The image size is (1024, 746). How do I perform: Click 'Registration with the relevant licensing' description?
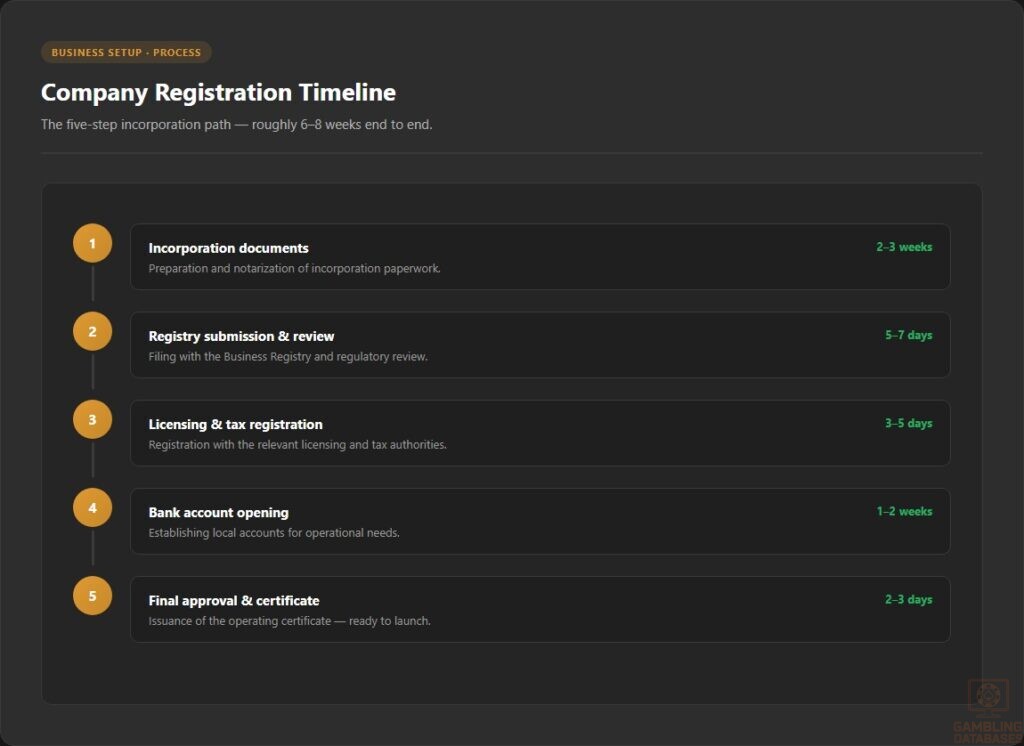pyautogui.click(x=297, y=445)
